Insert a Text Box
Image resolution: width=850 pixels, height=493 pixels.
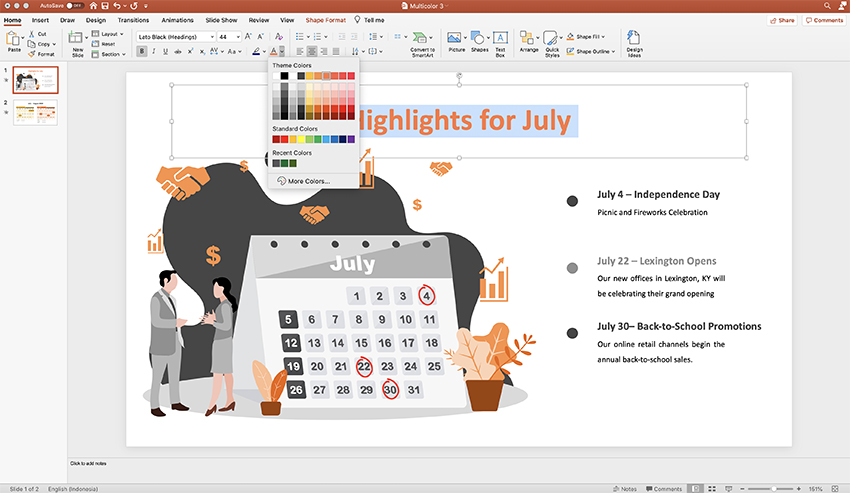(500, 37)
